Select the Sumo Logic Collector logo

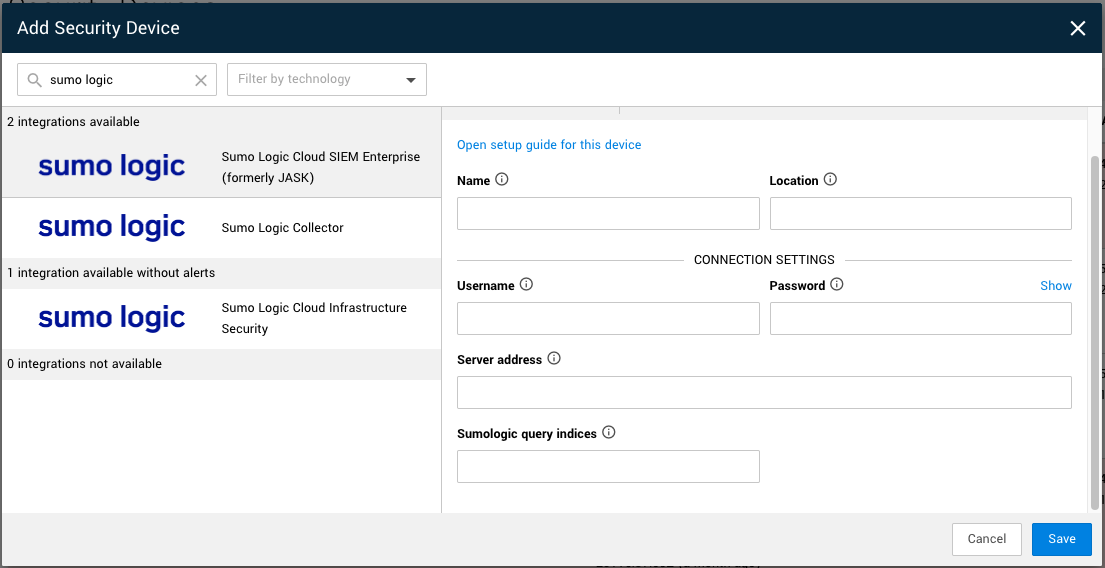[x=111, y=228]
